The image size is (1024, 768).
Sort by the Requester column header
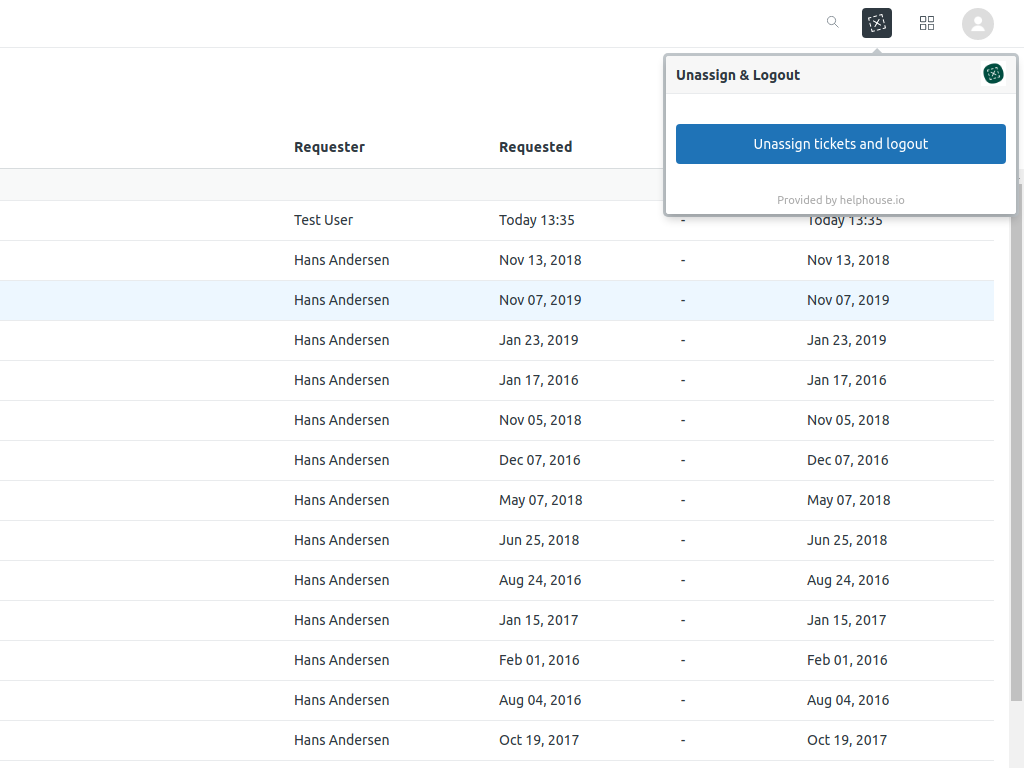tap(329, 147)
